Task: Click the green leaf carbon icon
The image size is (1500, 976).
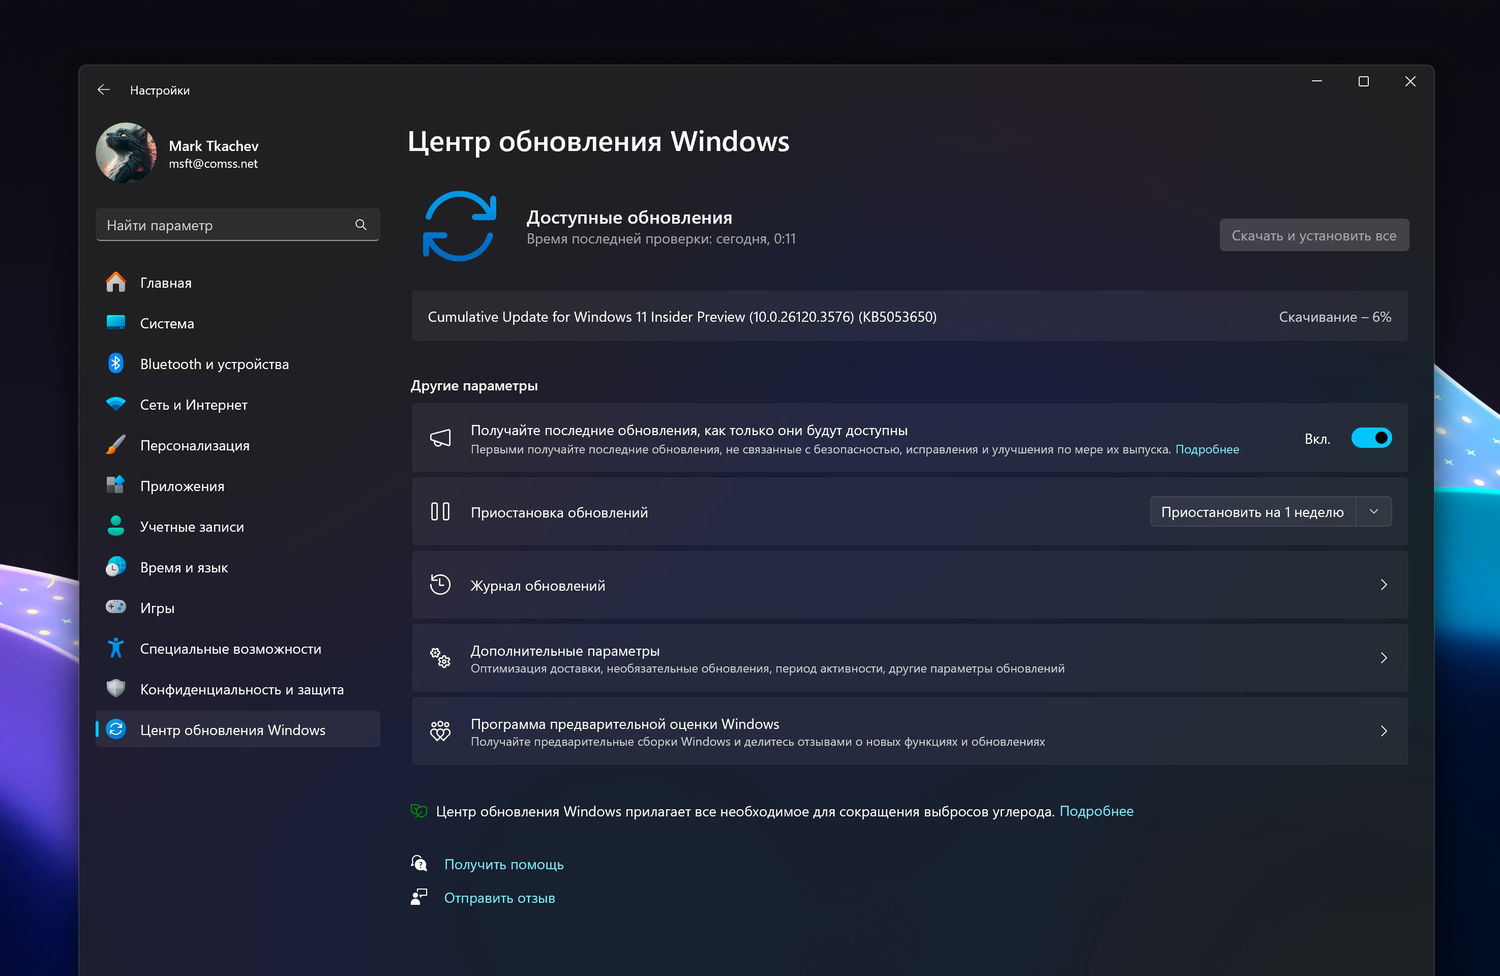Action: (419, 811)
